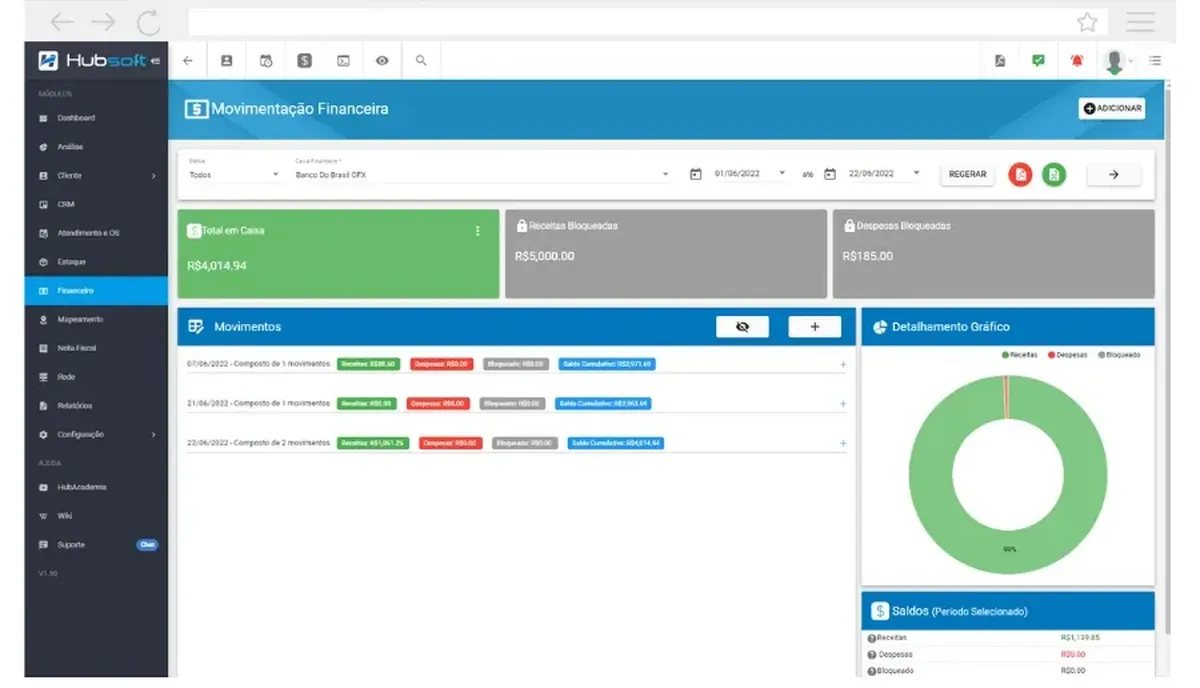Toggle Despesas series in chart legend
Viewport: 1200px width, 688px height.
1070,355
